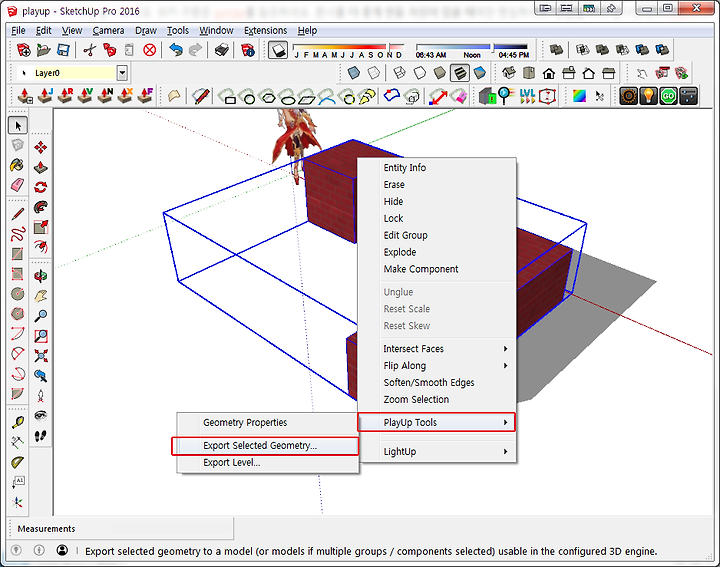Expand LightUp submenu

pos(436,452)
